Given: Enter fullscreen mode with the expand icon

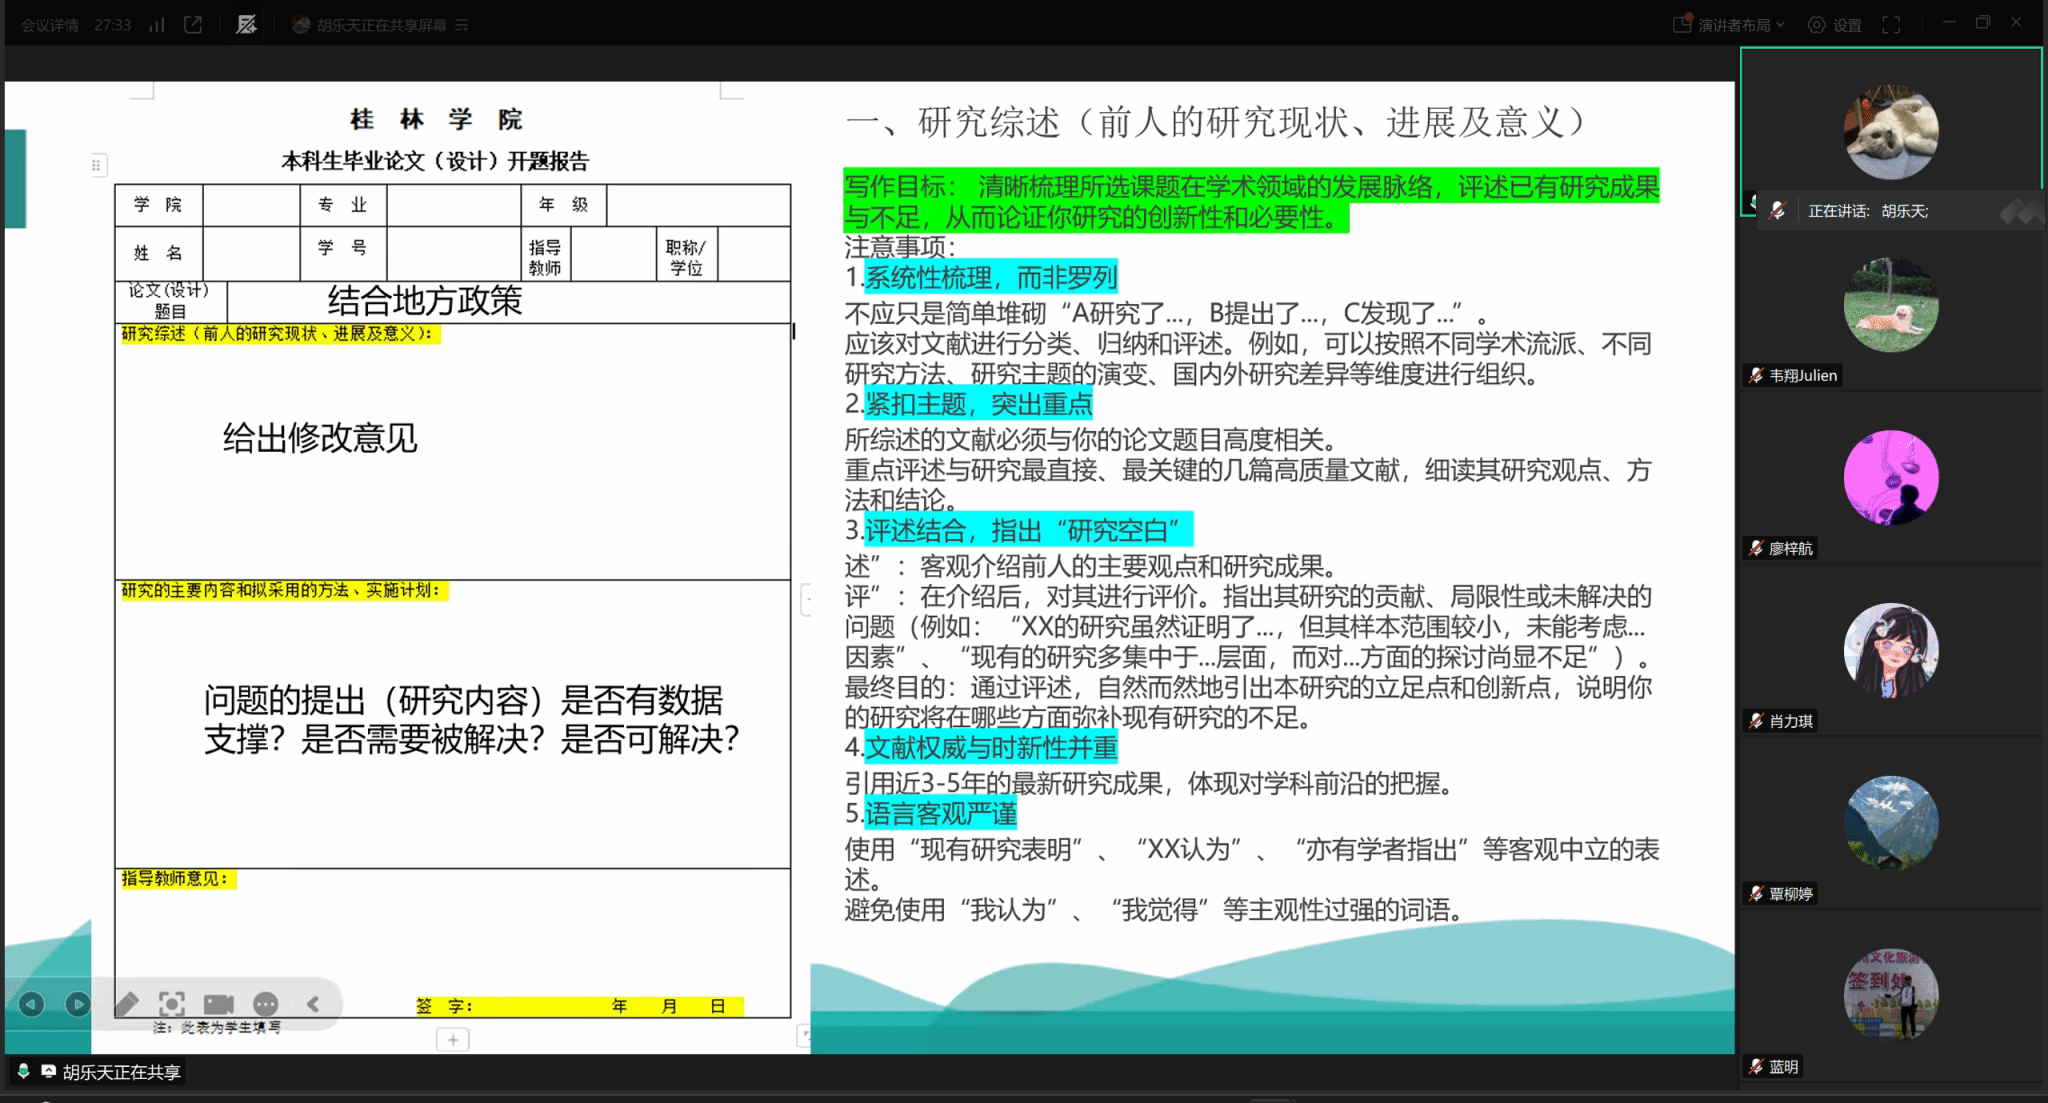Looking at the screenshot, I should click(1890, 25).
